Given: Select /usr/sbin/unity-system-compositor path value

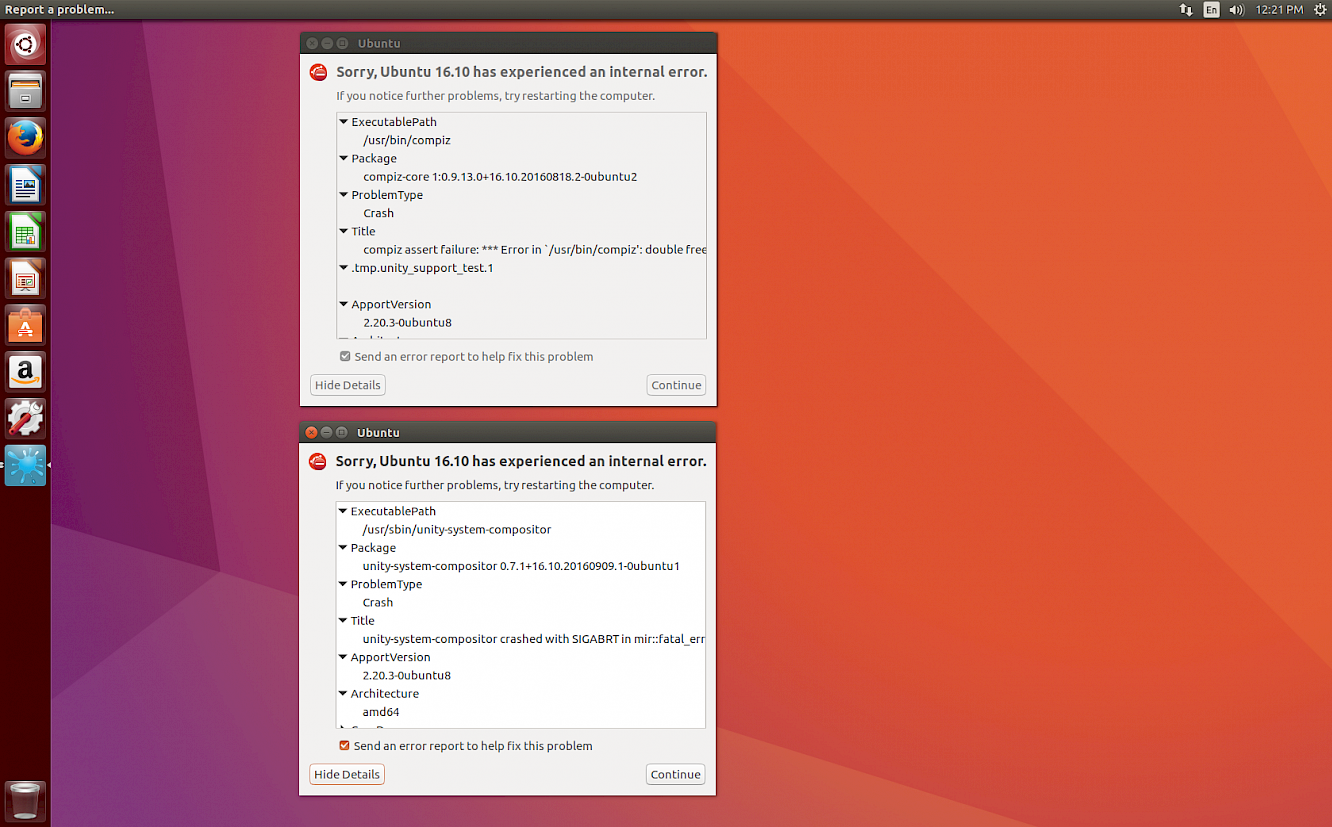Looking at the screenshot, I should (x=457, y=530).
